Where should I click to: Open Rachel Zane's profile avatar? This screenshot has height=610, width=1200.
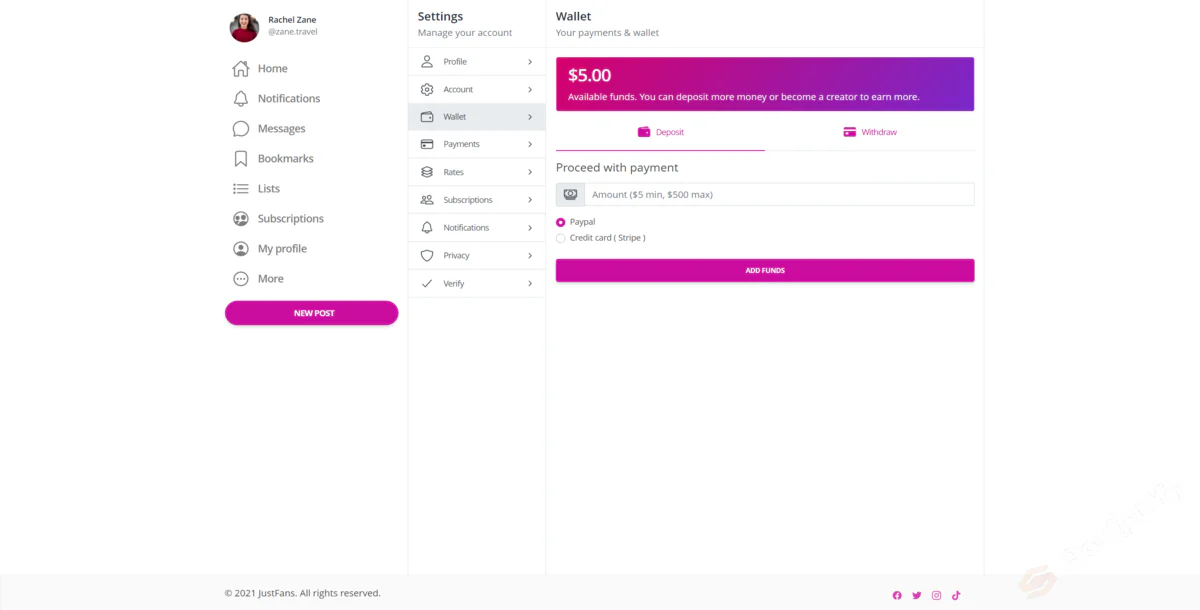pos(245,28)
